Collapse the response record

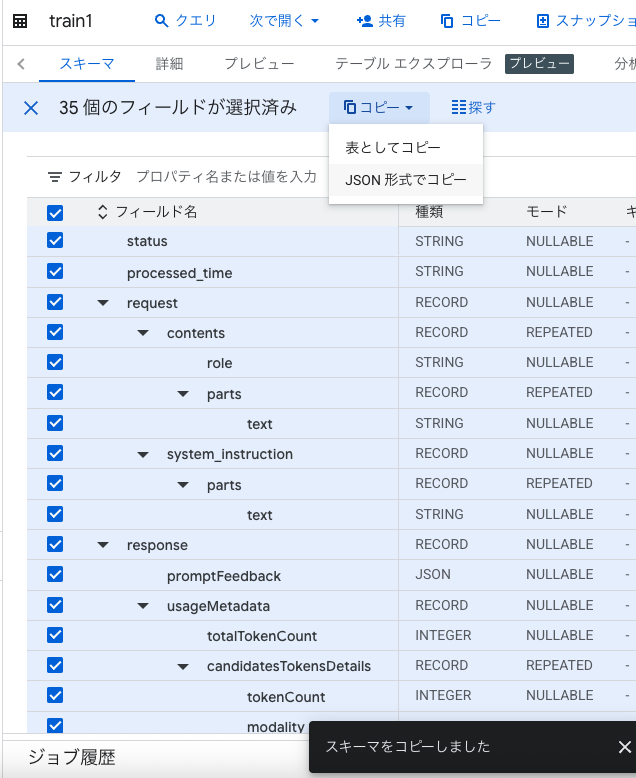(x=103, y=545)
